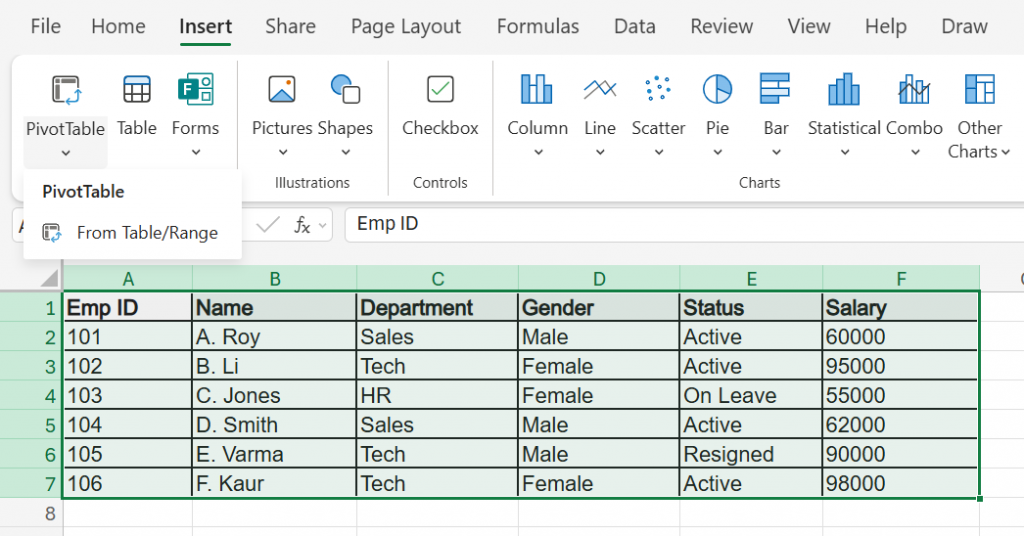This screenshot has height=536, width=1024.
Task: Click the Scatter chart icon
Action: [658, 91]
